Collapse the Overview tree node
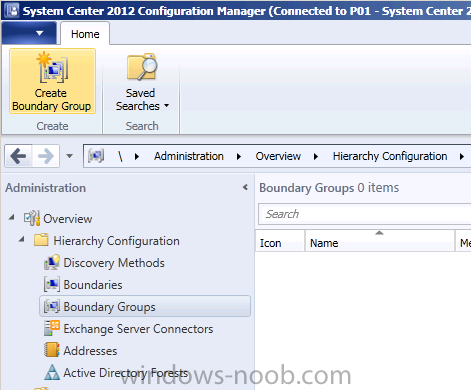The height and width of the screenshot is (390, 471). 12,217
